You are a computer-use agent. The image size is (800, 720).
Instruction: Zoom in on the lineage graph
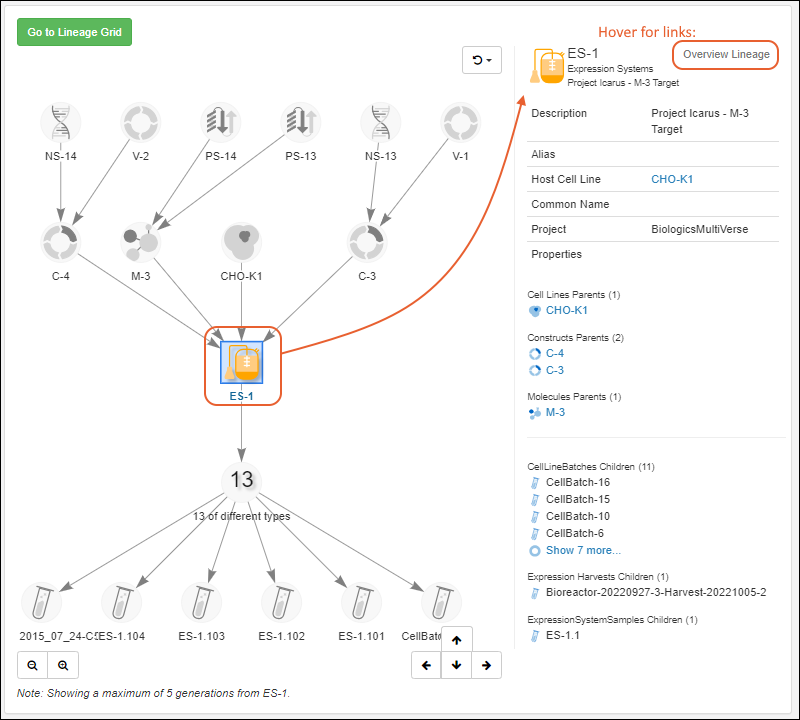click(63, 665)
